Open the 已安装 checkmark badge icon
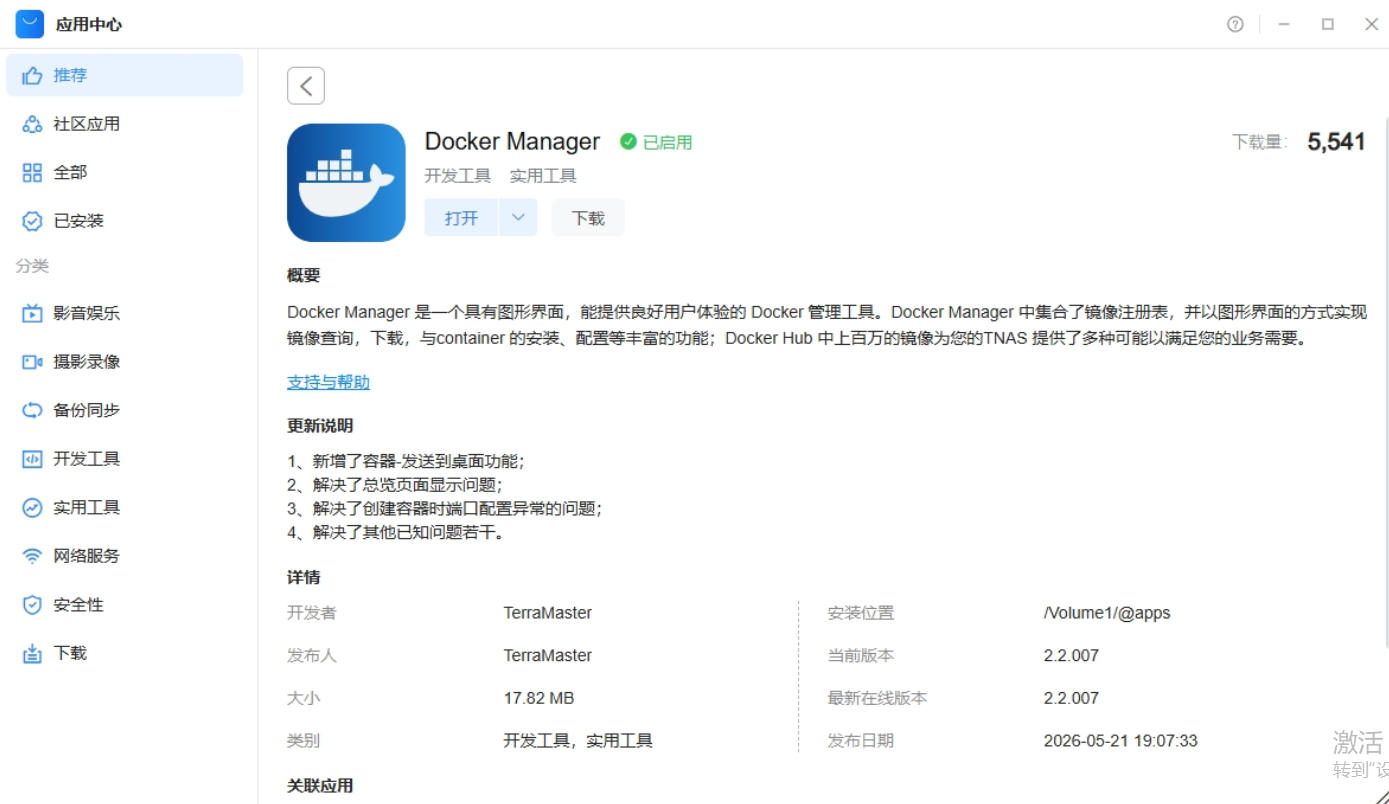Image resolution: width=1389 pixels, height=804 pixels. pos(32,221)
